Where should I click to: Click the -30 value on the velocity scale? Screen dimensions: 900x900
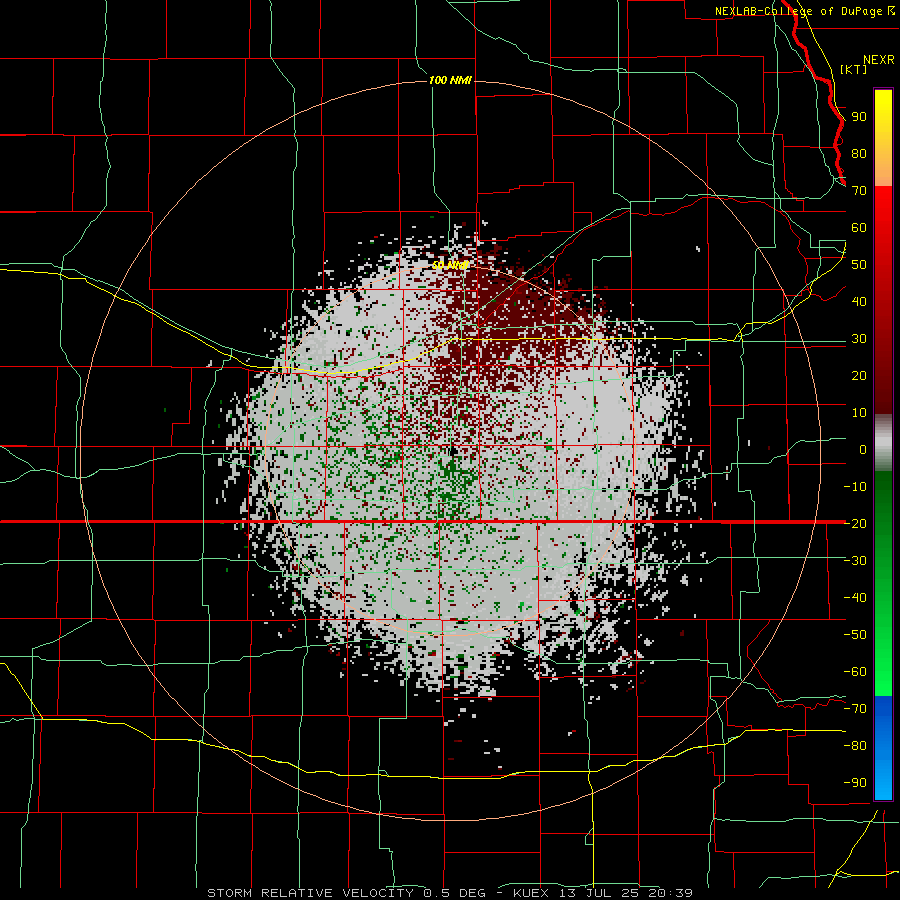(x=855, y=561)
